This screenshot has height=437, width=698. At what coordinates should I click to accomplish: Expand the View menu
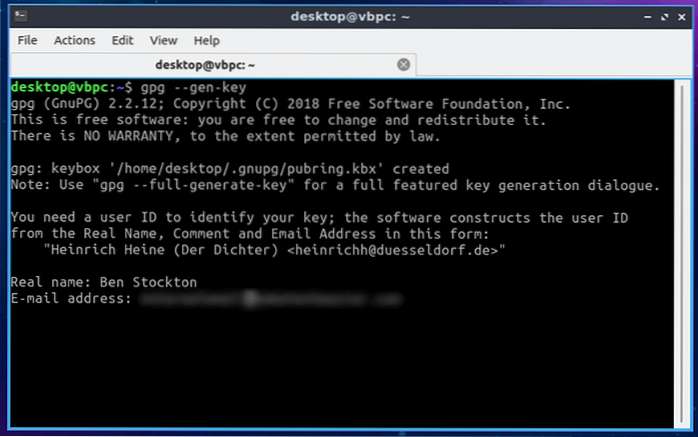163,41
